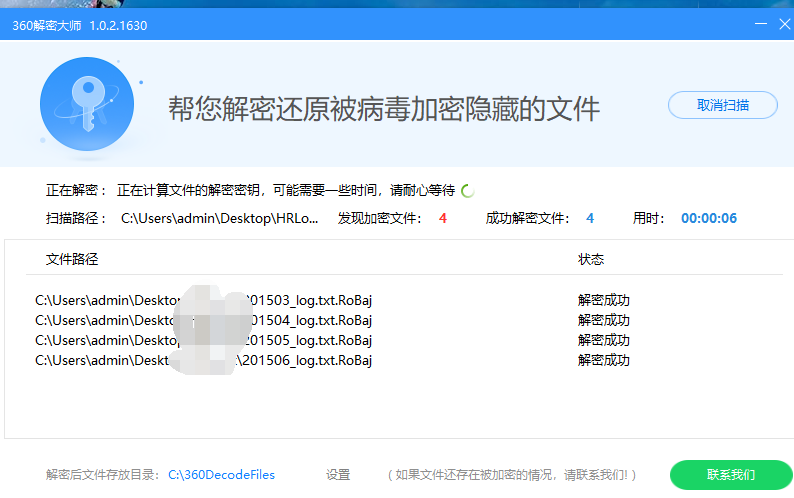Image resolution: width=794 pixels, height=498 pixels.
Task: Click the blue count after 成功解密文件
Action: 590,218
